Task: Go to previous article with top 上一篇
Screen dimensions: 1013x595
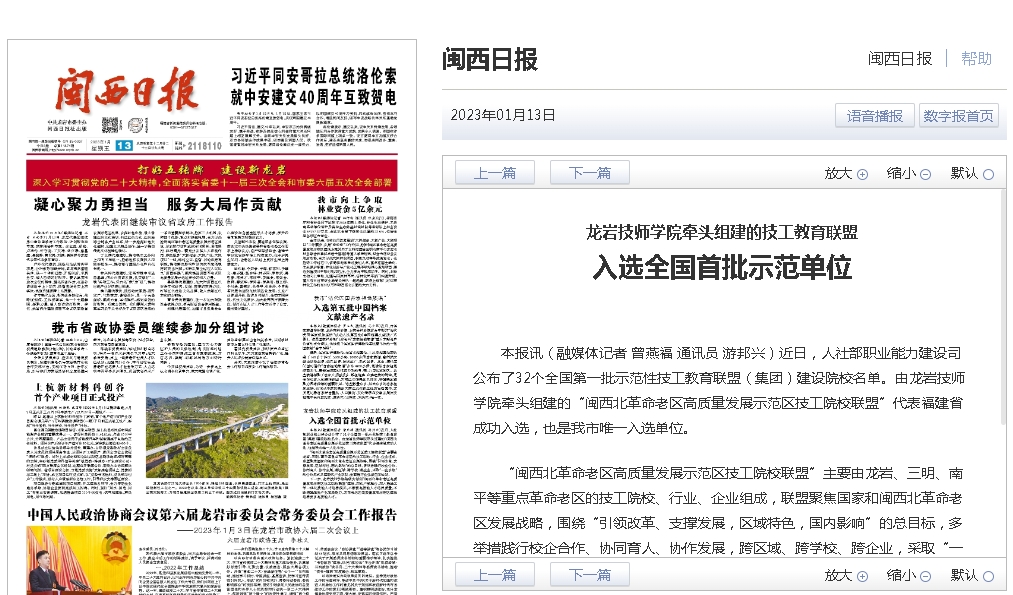Action: (494, 173)
